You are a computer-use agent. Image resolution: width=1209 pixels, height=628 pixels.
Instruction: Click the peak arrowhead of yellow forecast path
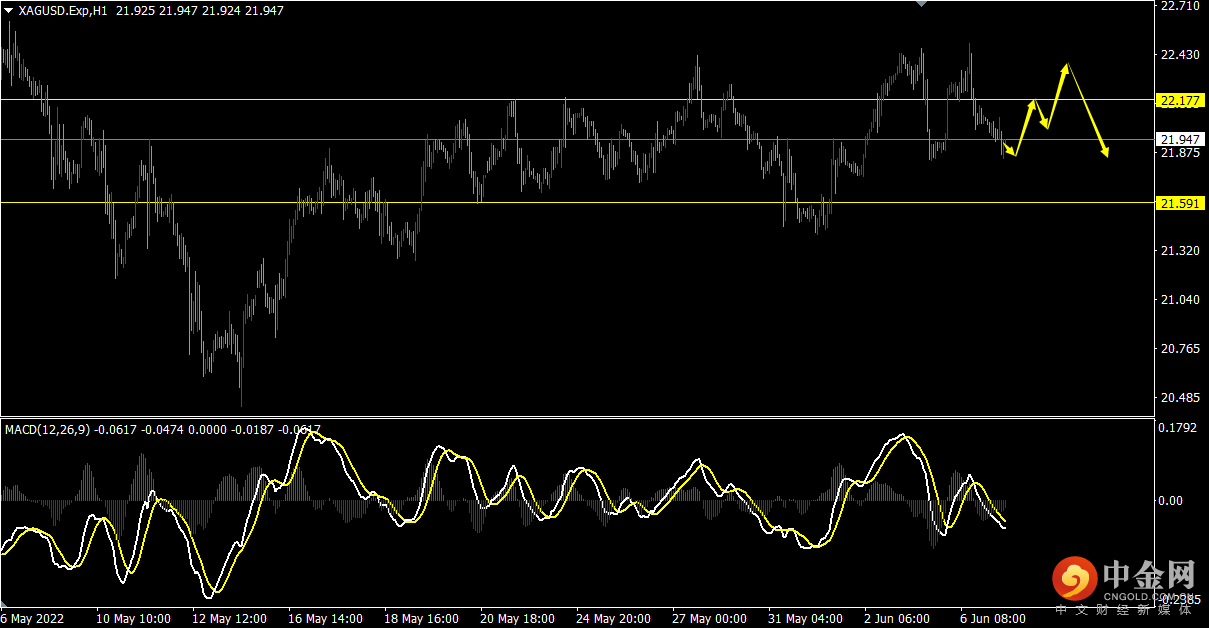(x=1066, y=68)
